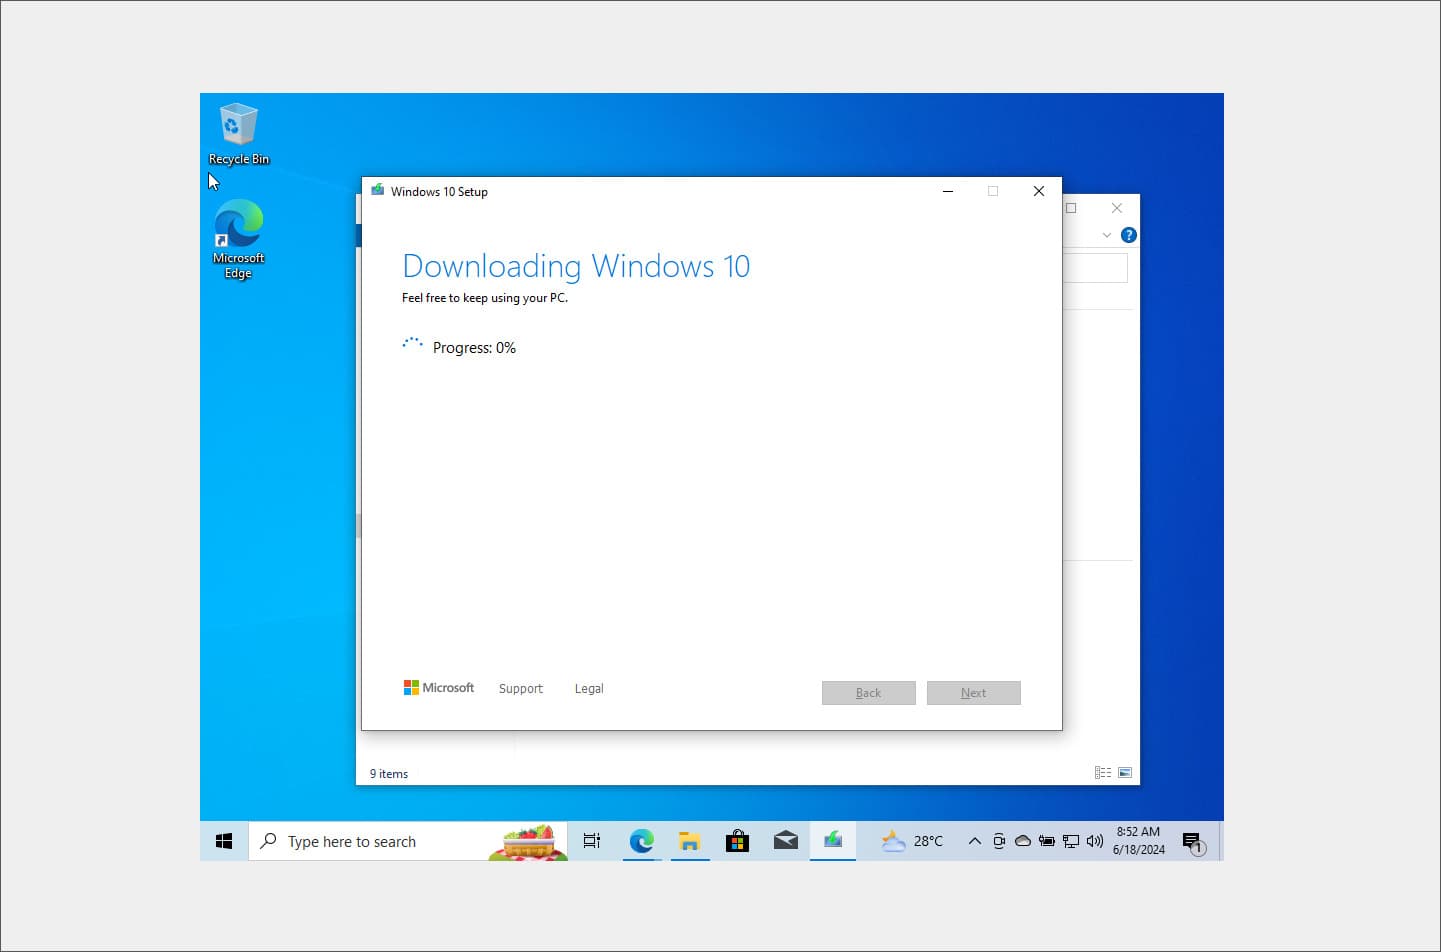Open the Action Center notifications icon

[x=1193, y=842]
